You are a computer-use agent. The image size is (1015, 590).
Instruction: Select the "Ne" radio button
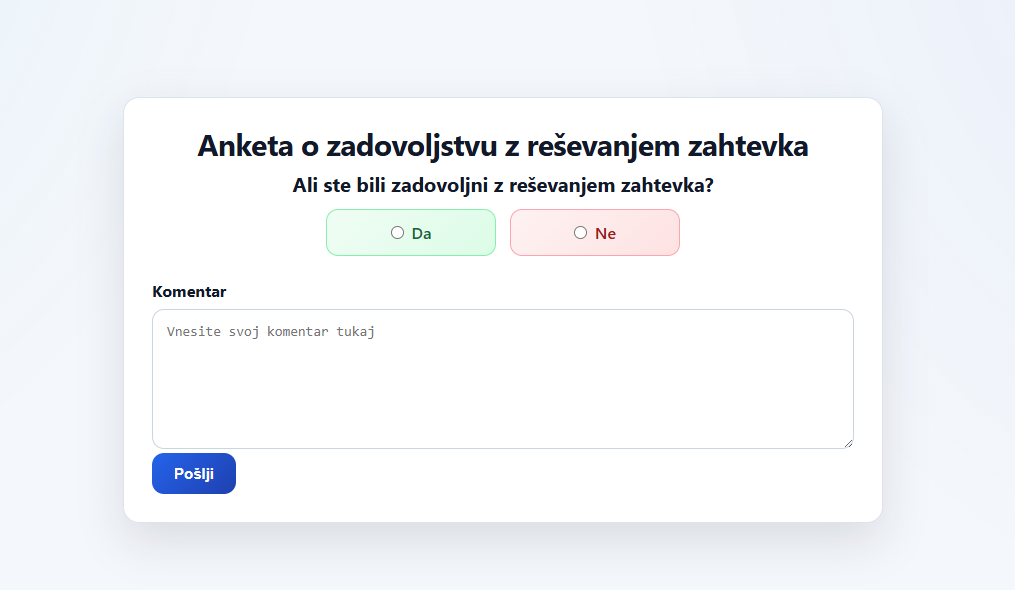pyautogui.click(x=581, y=233)
